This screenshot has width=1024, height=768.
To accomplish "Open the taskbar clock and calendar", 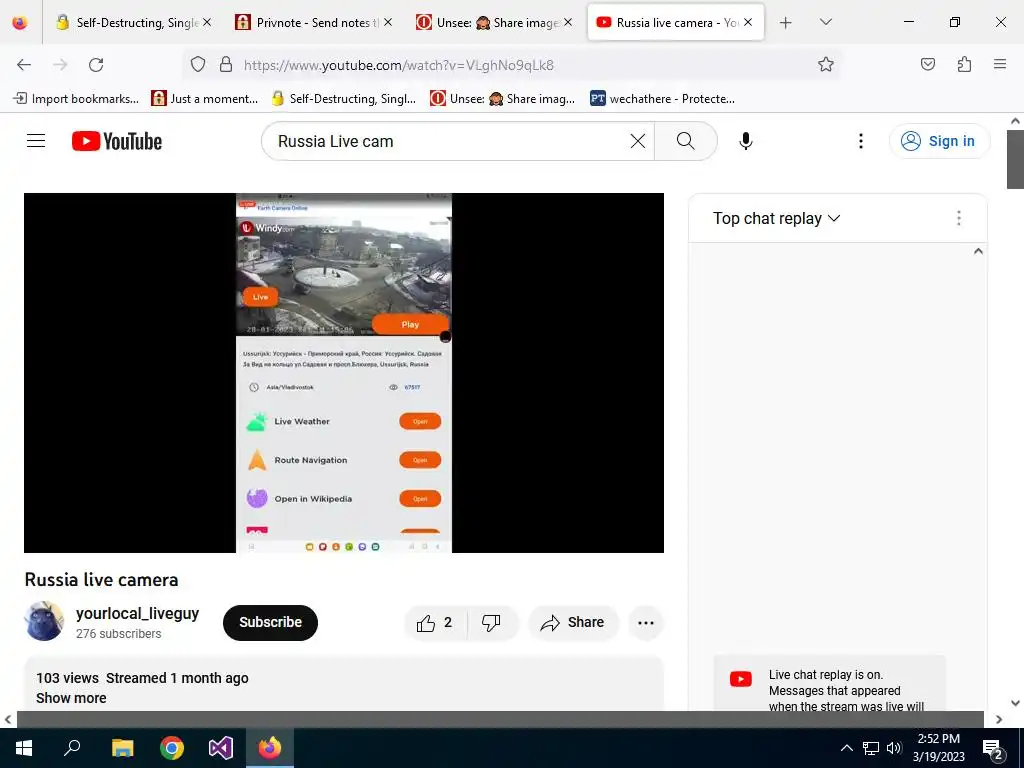I will (x=938, y=748).
